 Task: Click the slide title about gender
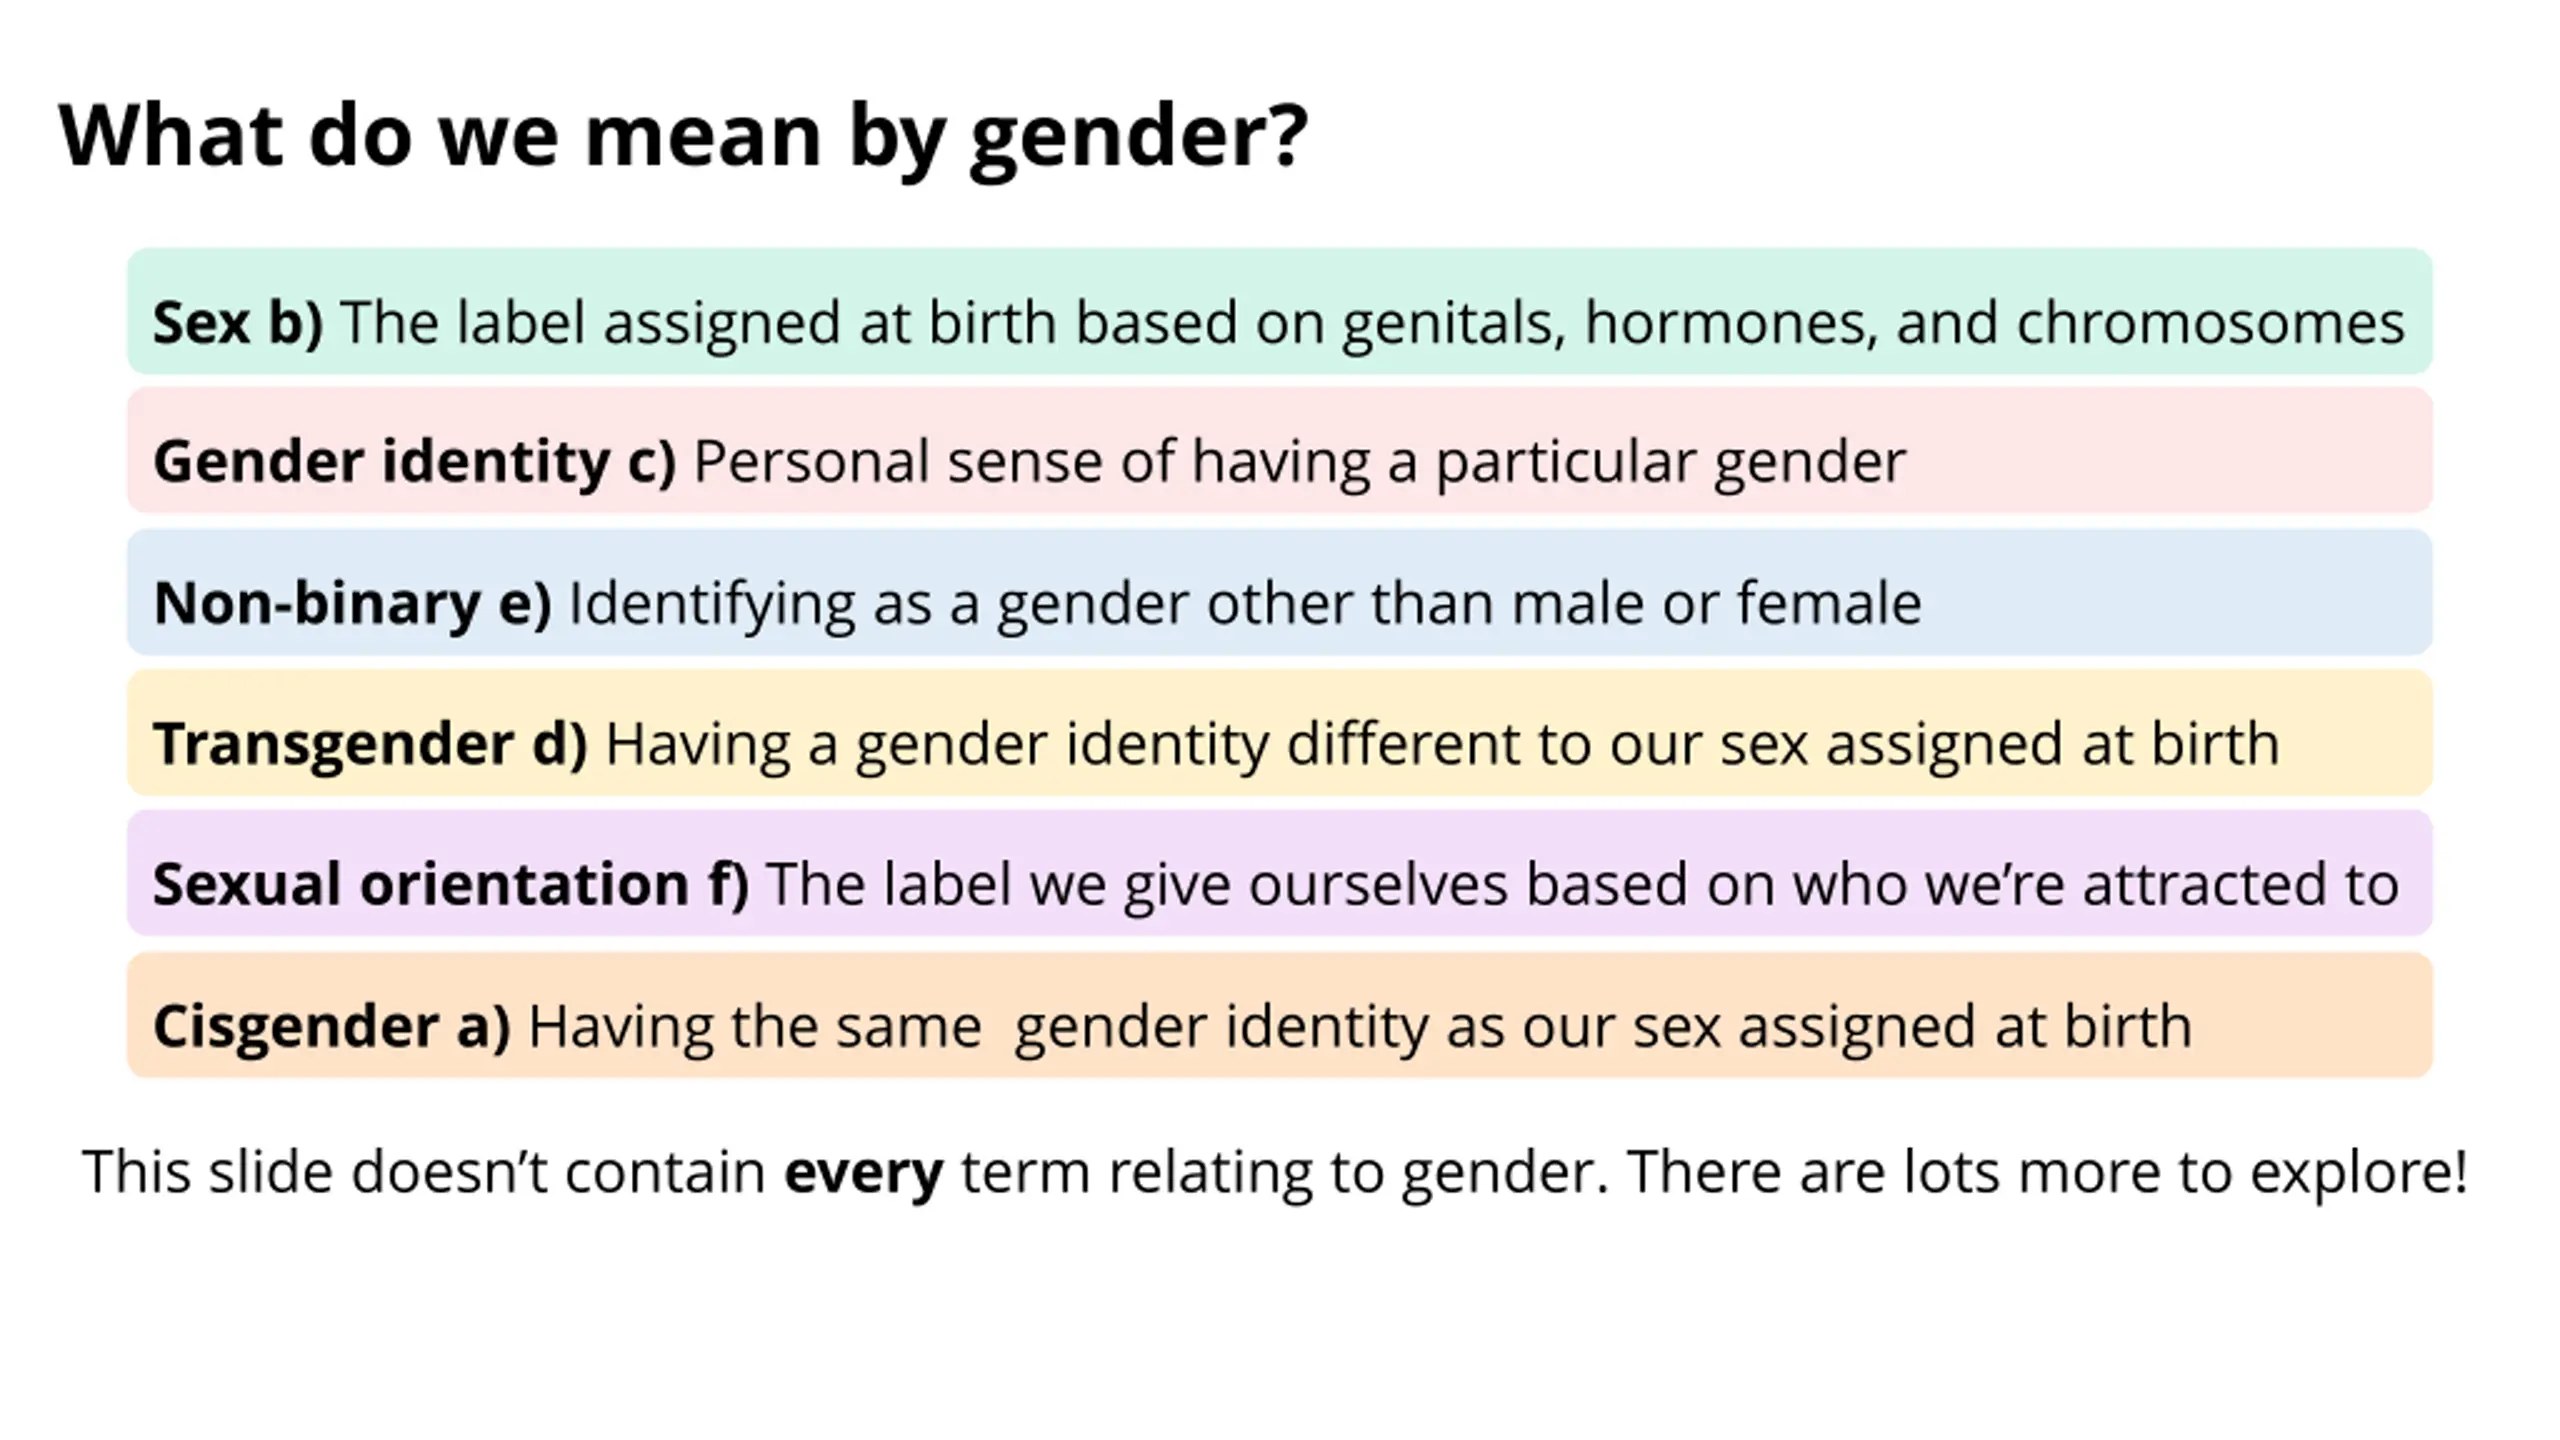[683, 138]
